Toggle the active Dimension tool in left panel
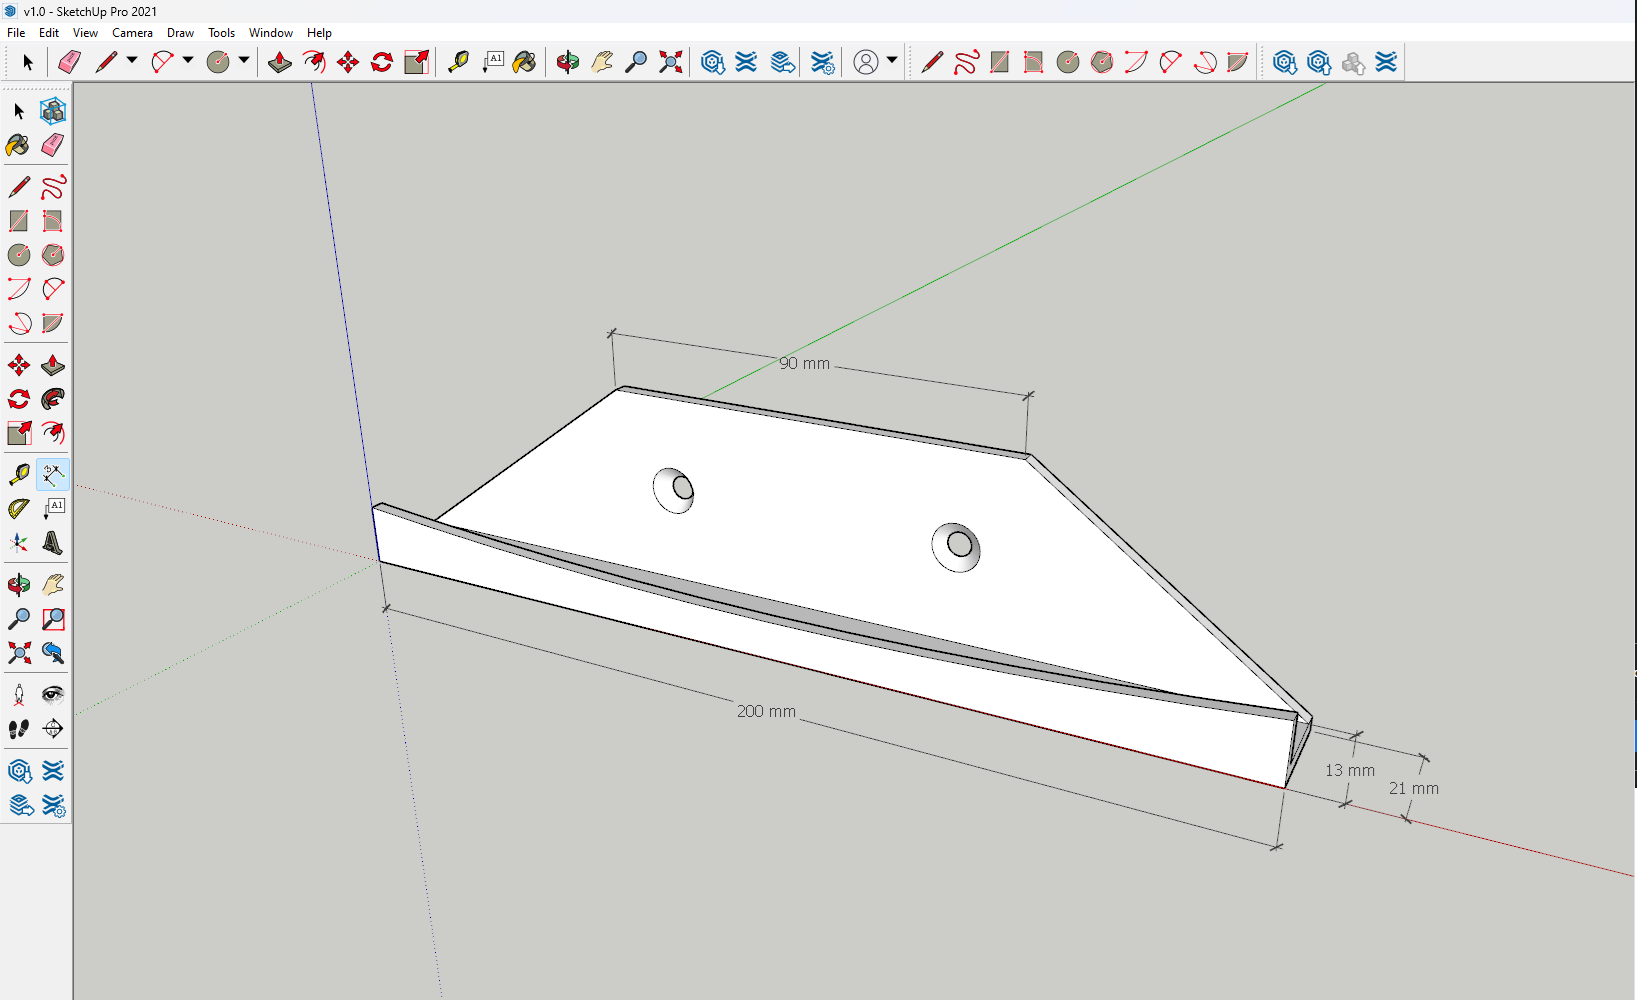Image resolution: width=1637 pixels, height=1000 pixels. click(53, 474)
